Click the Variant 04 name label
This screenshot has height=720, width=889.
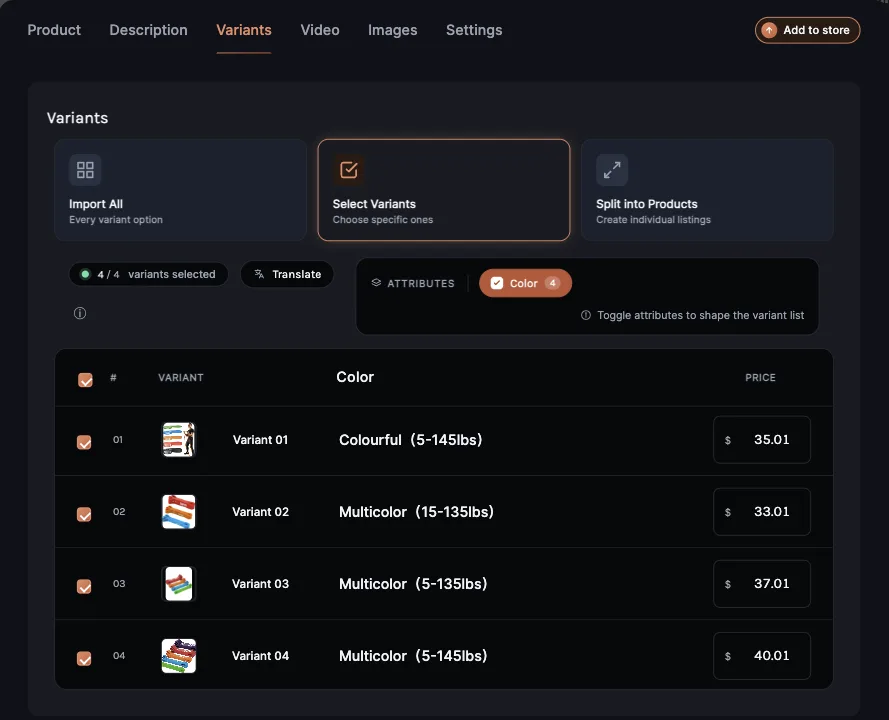(260, 656)
